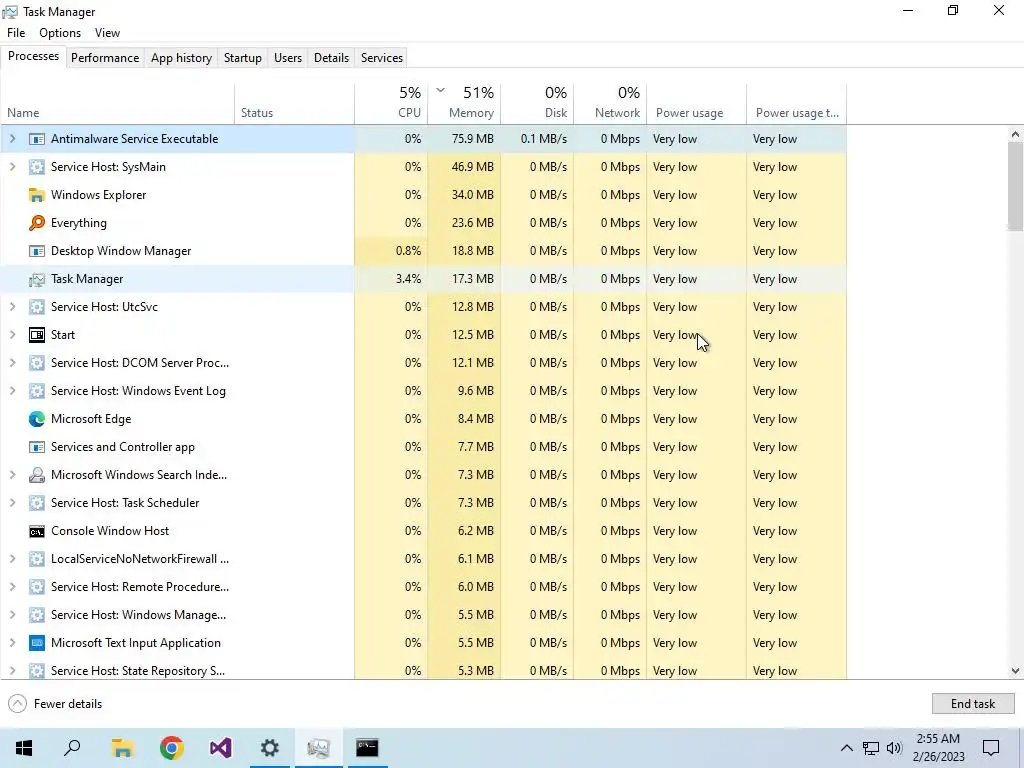Screen dimensions: 1024x768
Task: Open the Windows Start menu
Action: tap(24, 748)
